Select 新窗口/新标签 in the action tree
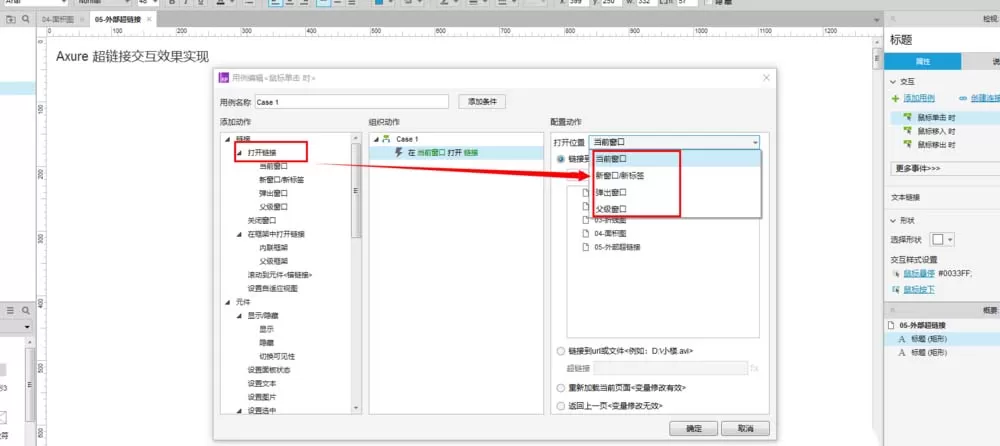This screenshot has height=446, width=1000. click(x=281, y=179)
